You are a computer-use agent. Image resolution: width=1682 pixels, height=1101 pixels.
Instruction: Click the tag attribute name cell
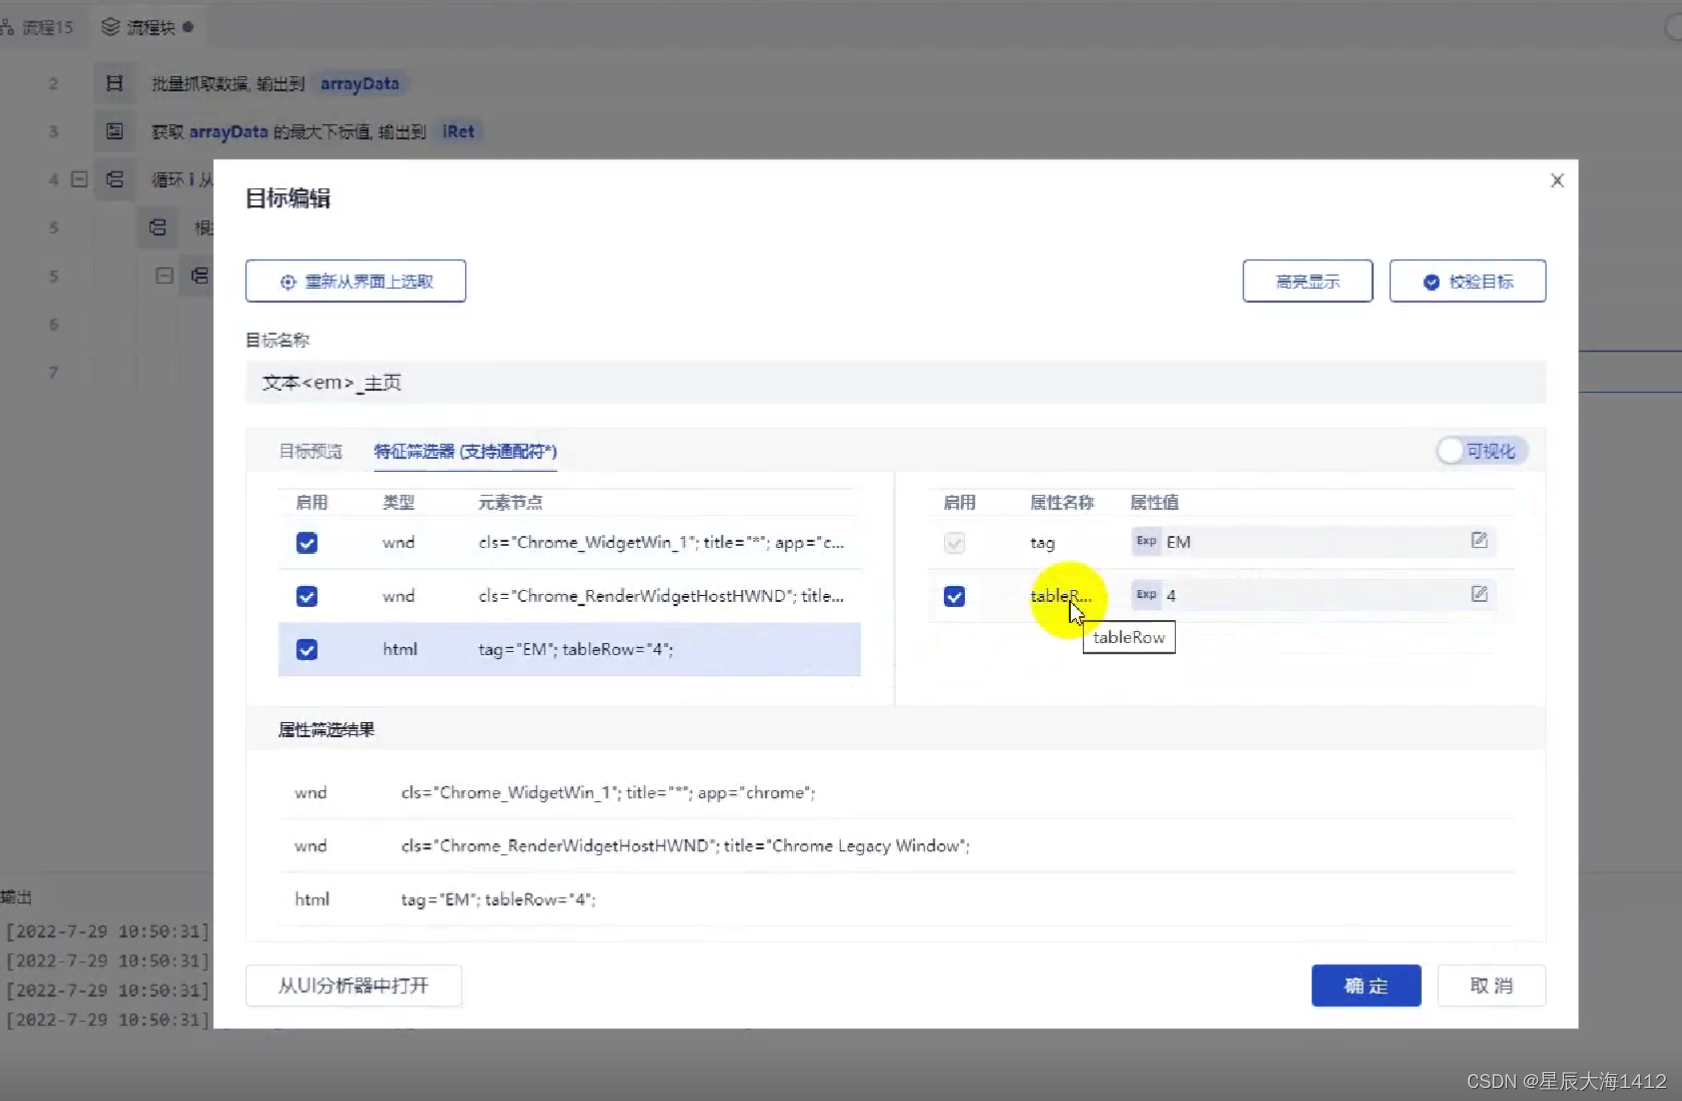click(x=1042, y=542)
